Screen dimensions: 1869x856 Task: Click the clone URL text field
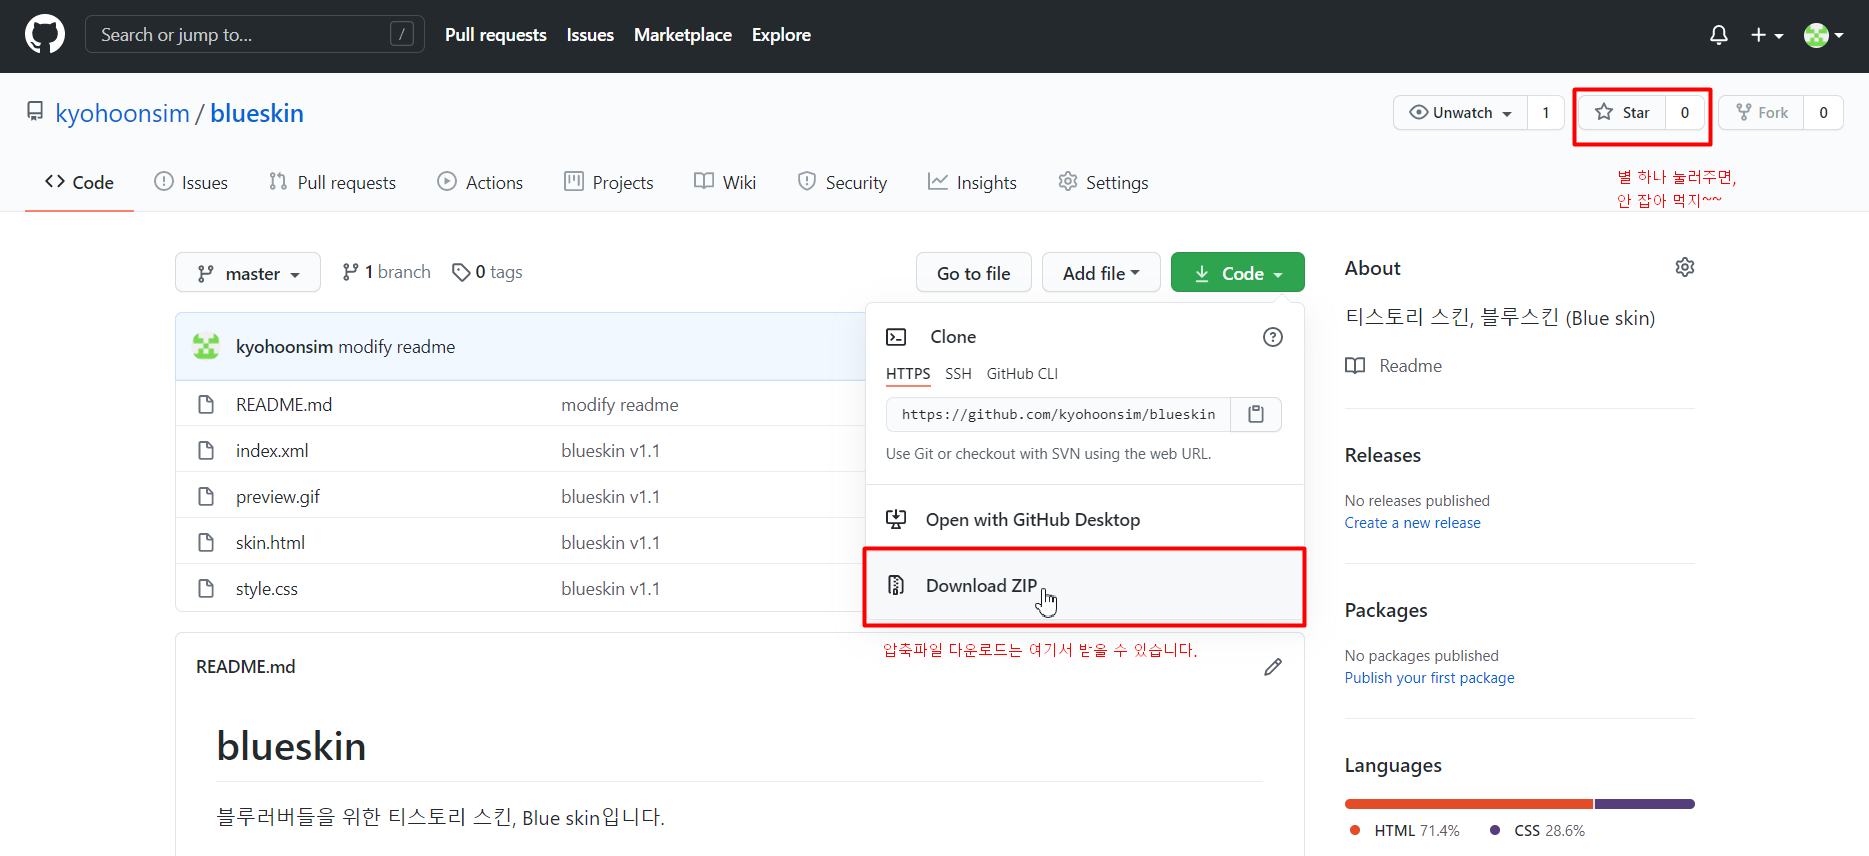(1059, 414)
